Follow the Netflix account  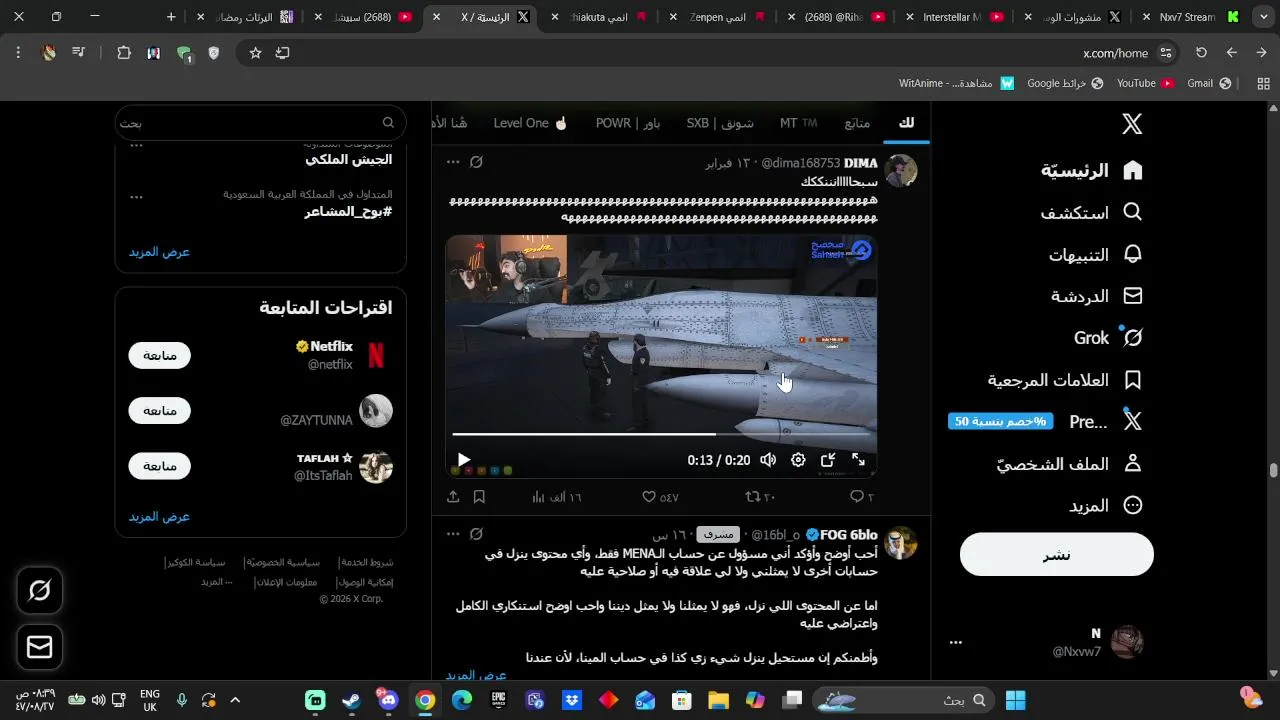pyautogui.click(x=159, y=355)
